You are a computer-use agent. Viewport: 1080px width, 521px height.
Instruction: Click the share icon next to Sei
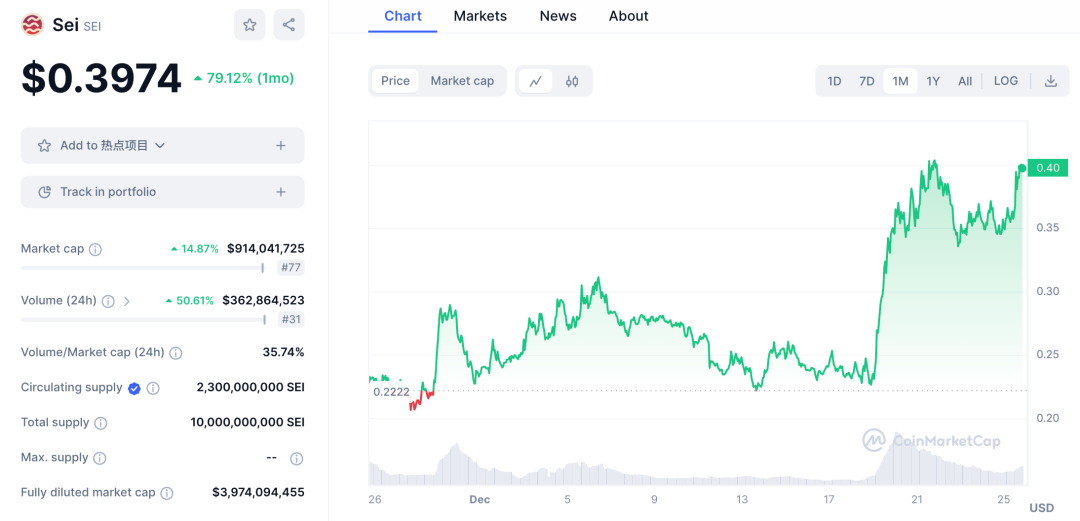(289, 25)
